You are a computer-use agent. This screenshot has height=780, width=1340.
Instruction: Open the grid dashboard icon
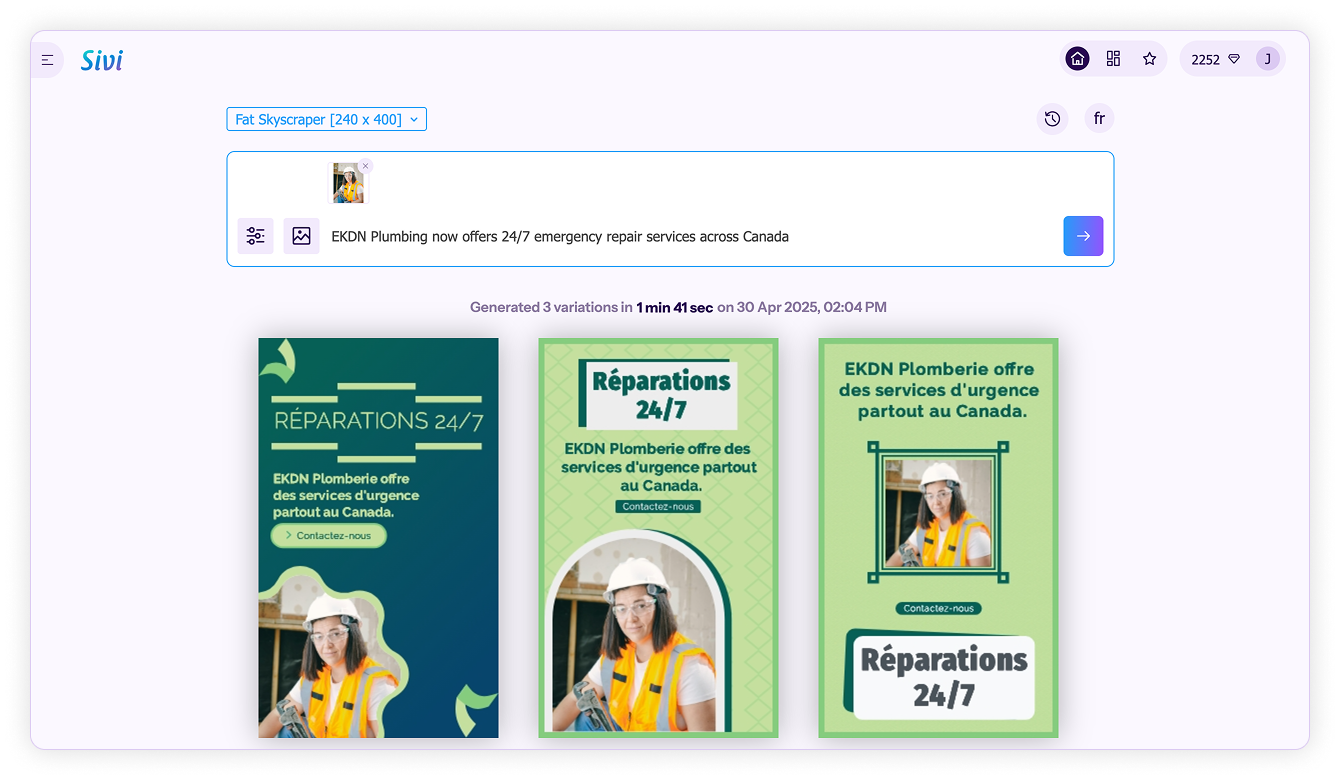coord(1113,59)
